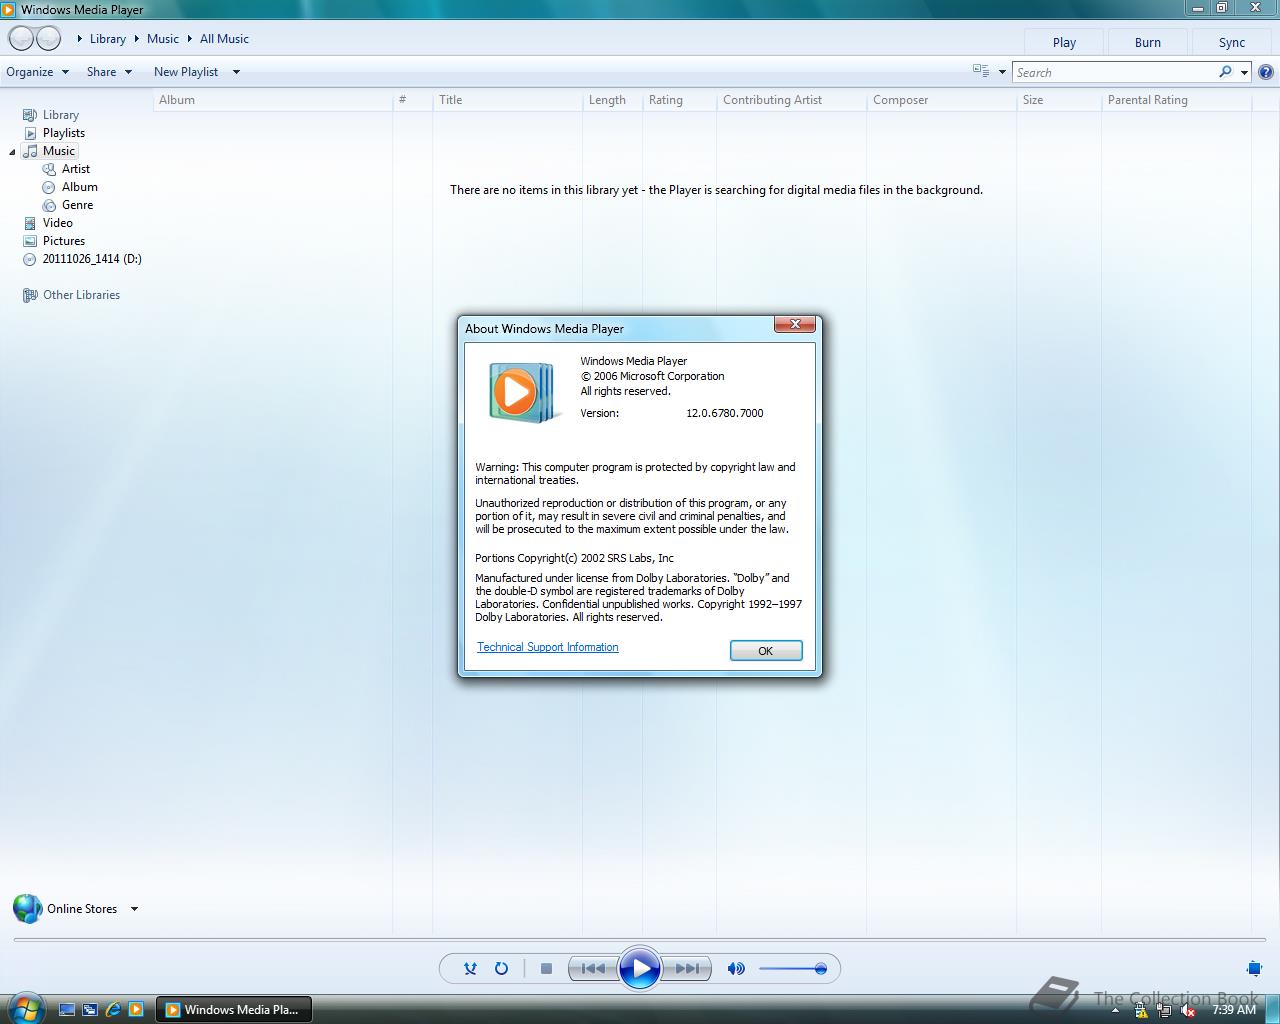Sort by Parental Rating column header

pyautogui.click(x=1176, y=100)
